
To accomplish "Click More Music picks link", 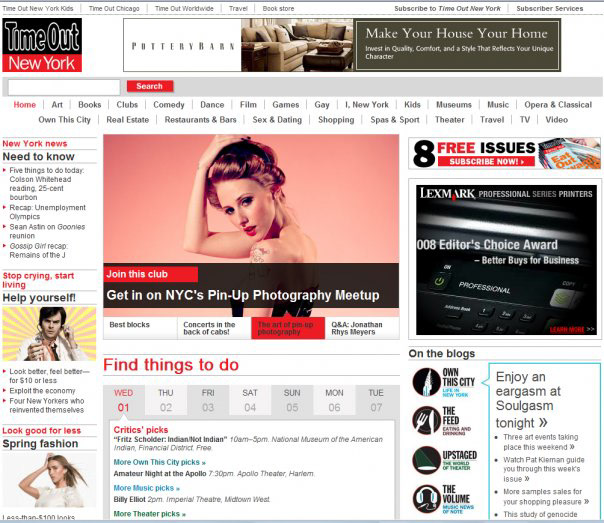I will [147, 488].
